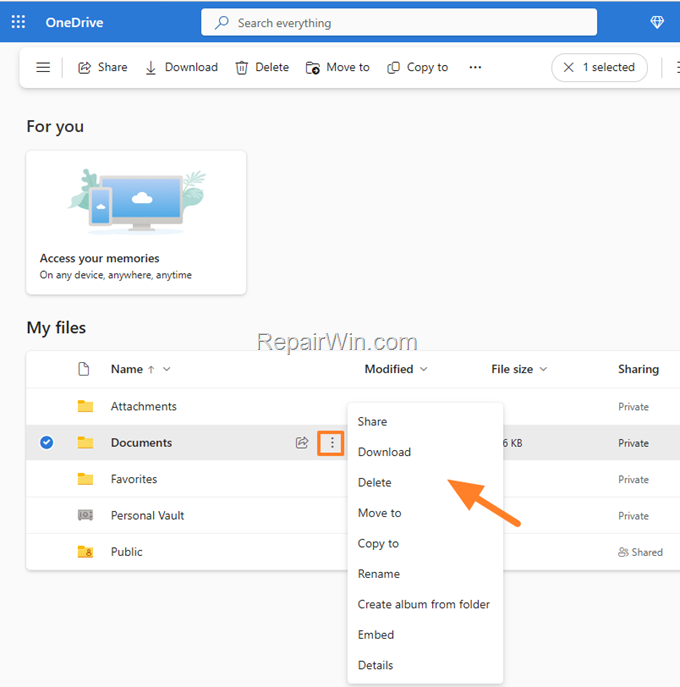Click Delete in the top toolbar

(x=262, y=67)
